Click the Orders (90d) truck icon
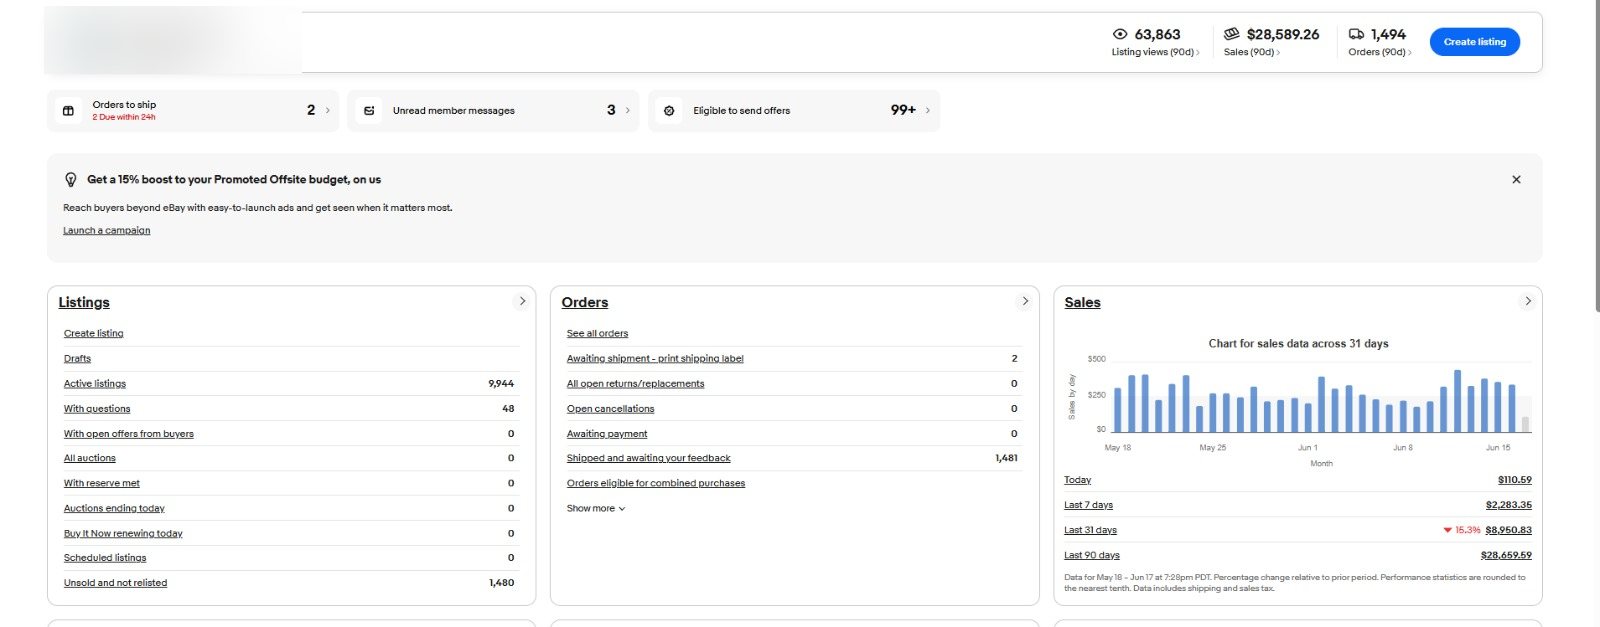1600x627 pixels. click(x=1357, y=34)
